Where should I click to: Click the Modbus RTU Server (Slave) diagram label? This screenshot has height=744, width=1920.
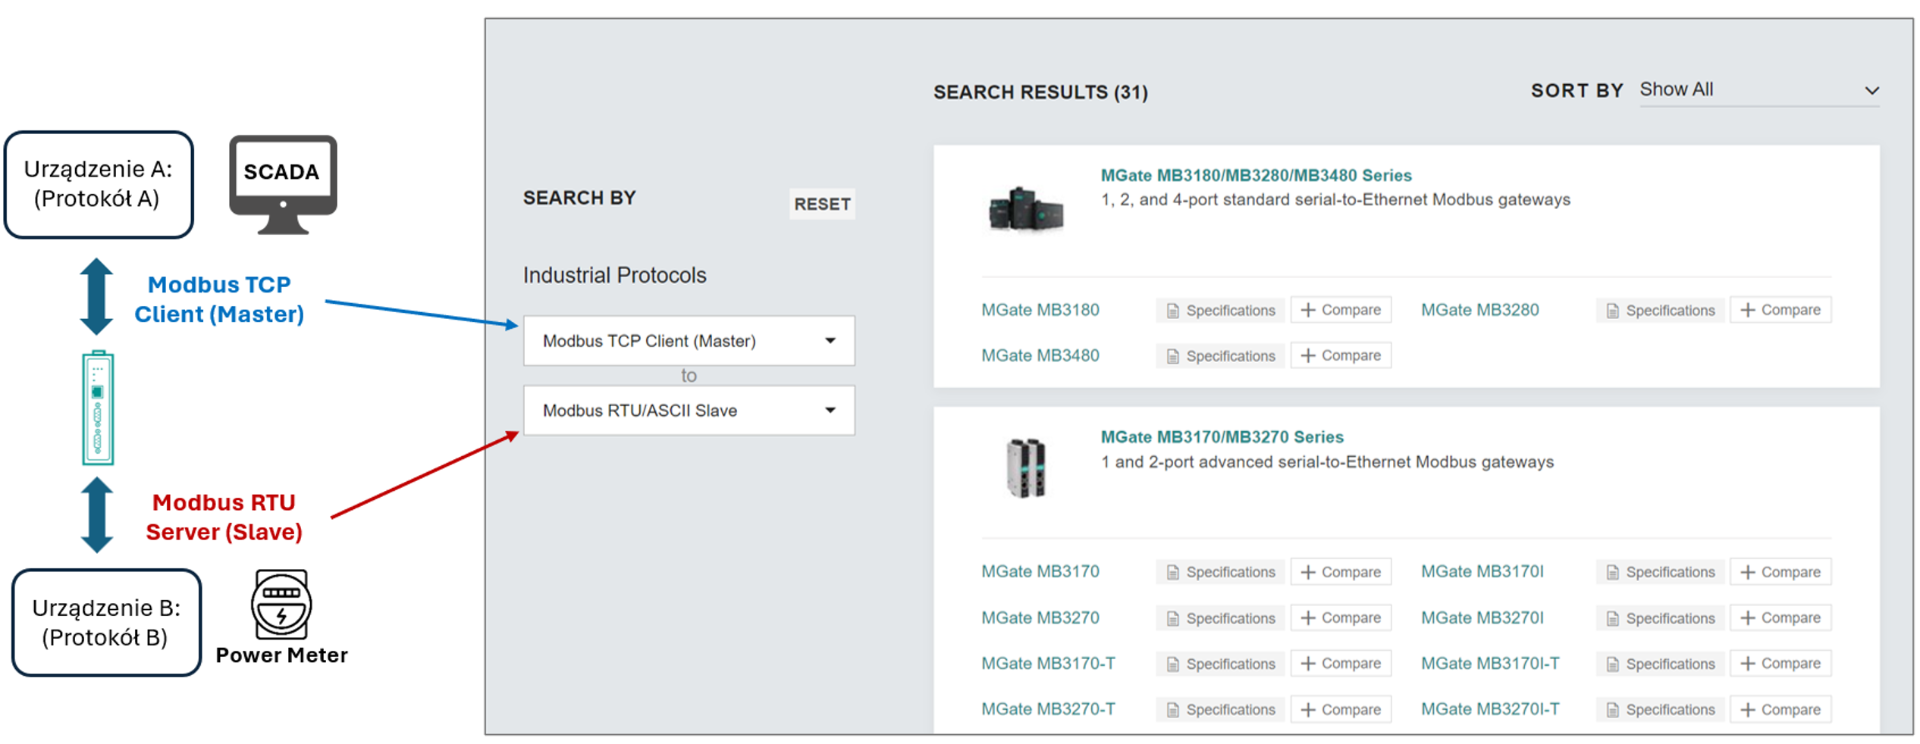click(x=224, y=517)
